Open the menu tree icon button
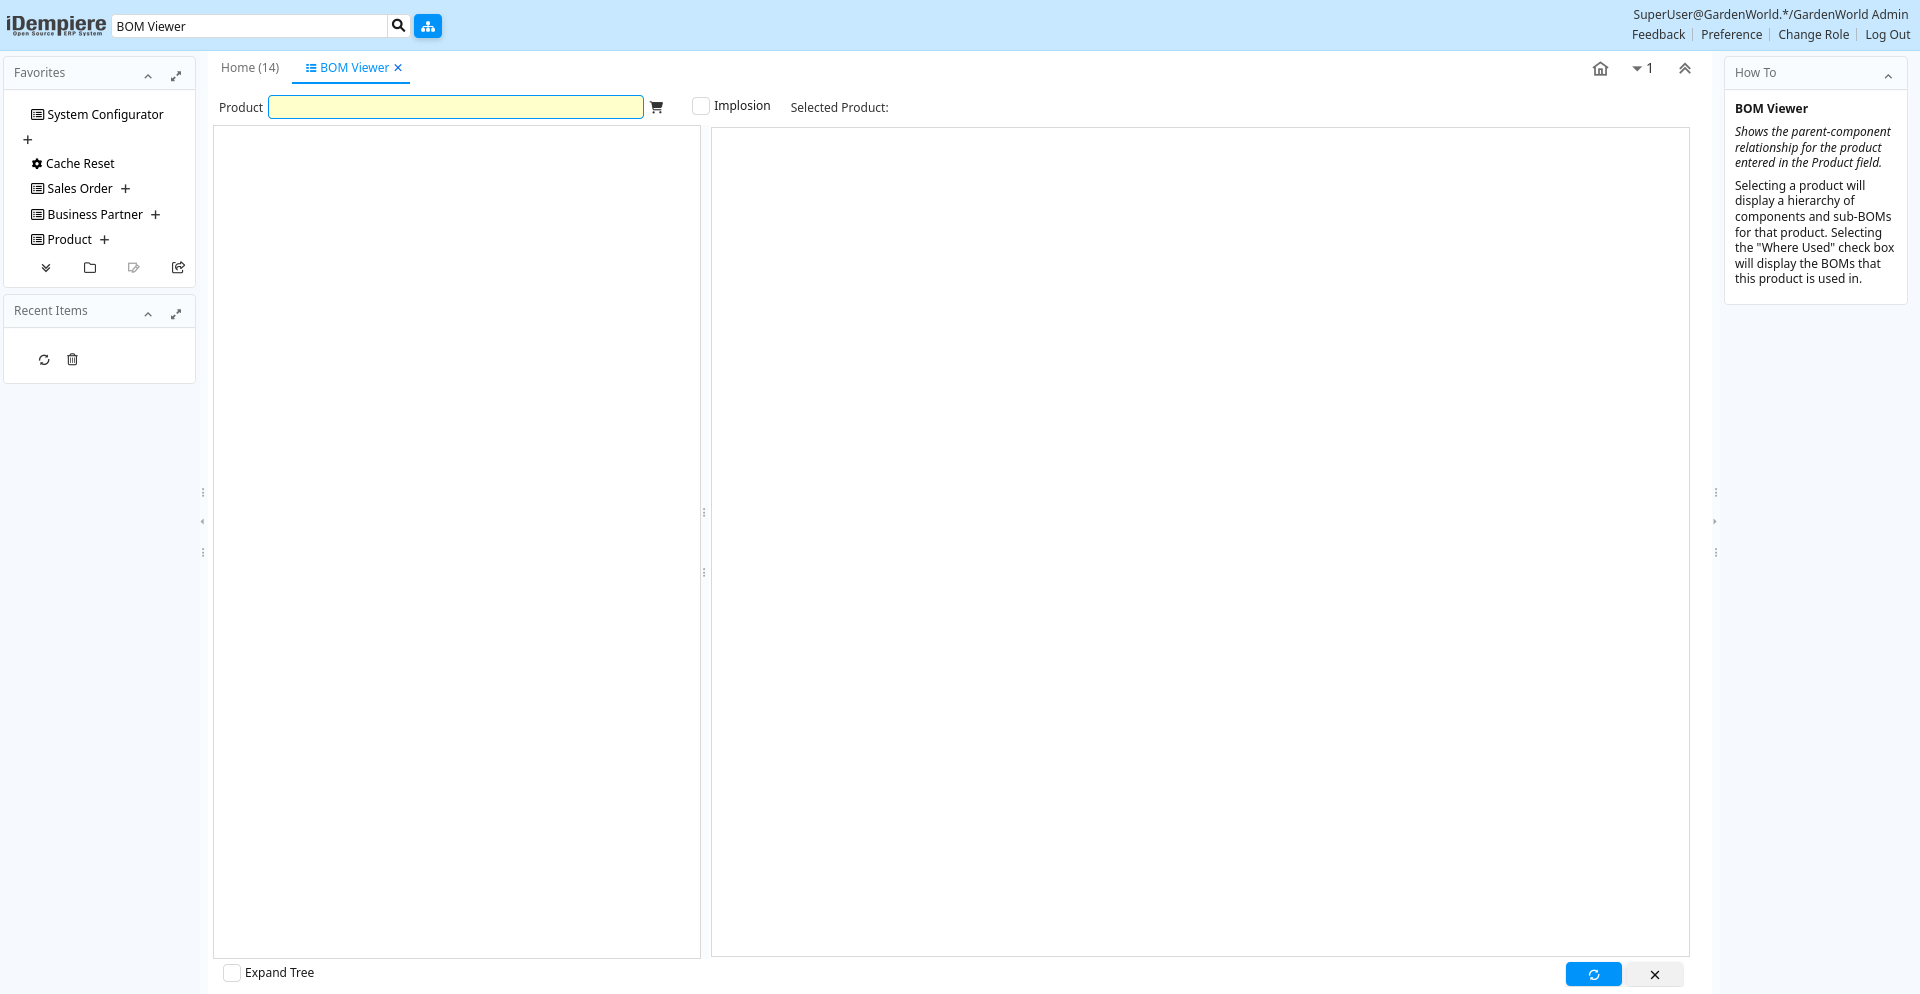 click(x=428, y=26)
